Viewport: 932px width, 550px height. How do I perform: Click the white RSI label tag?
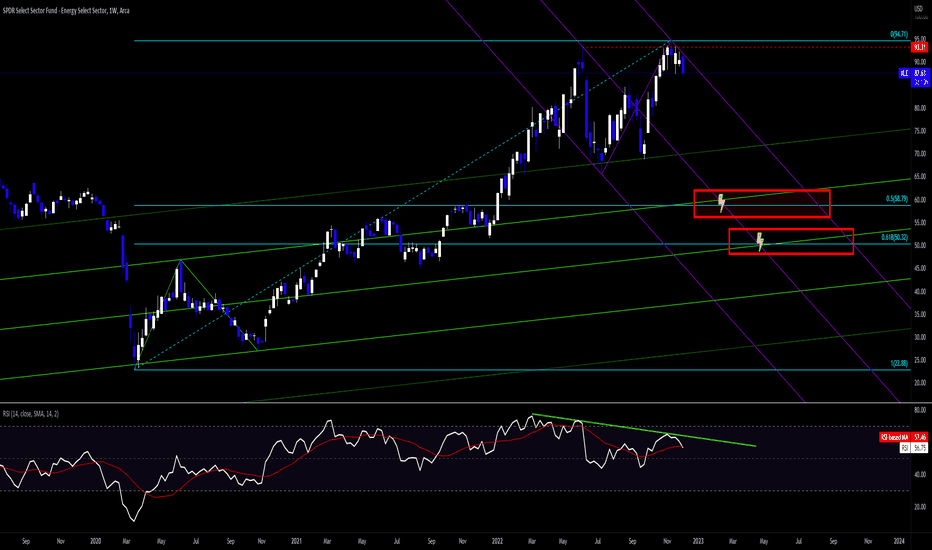click(905, 448)
